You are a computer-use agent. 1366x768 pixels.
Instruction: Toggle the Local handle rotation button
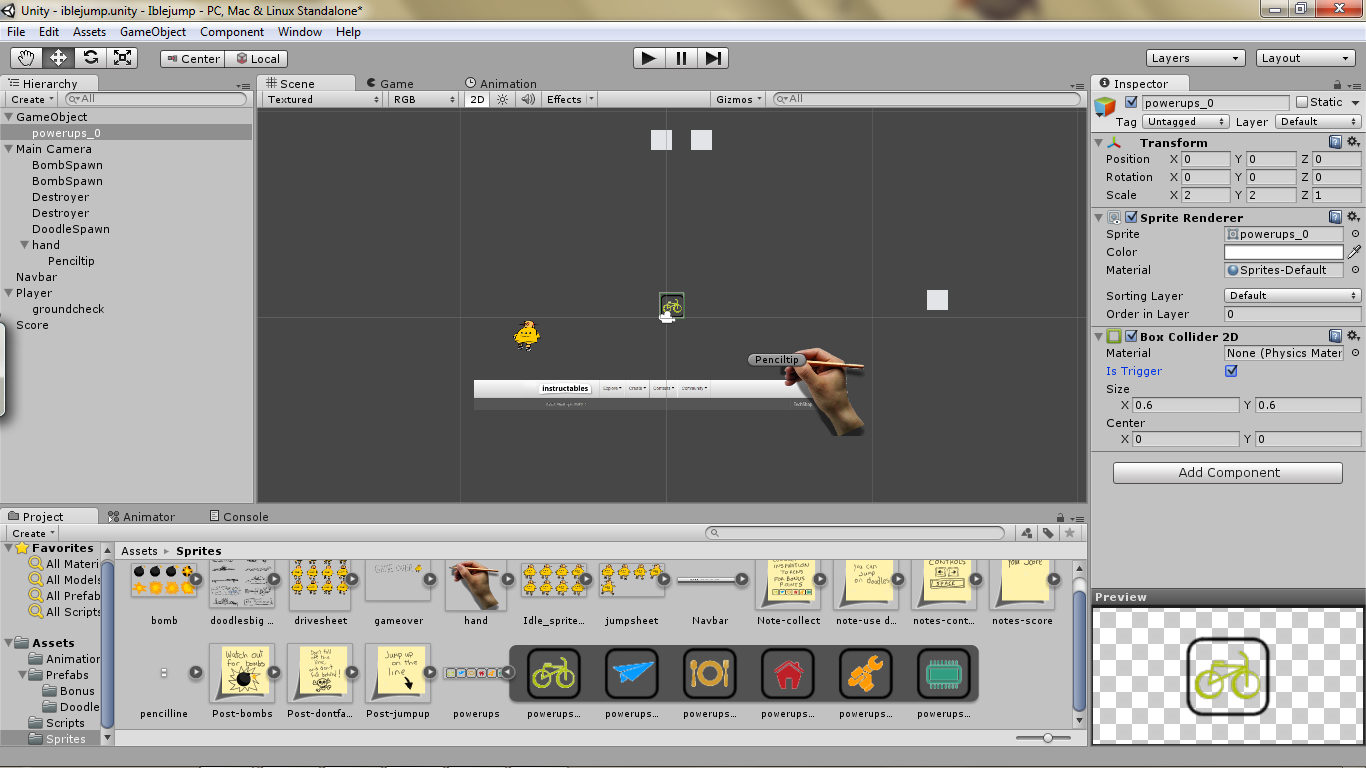tap(256, 59)
